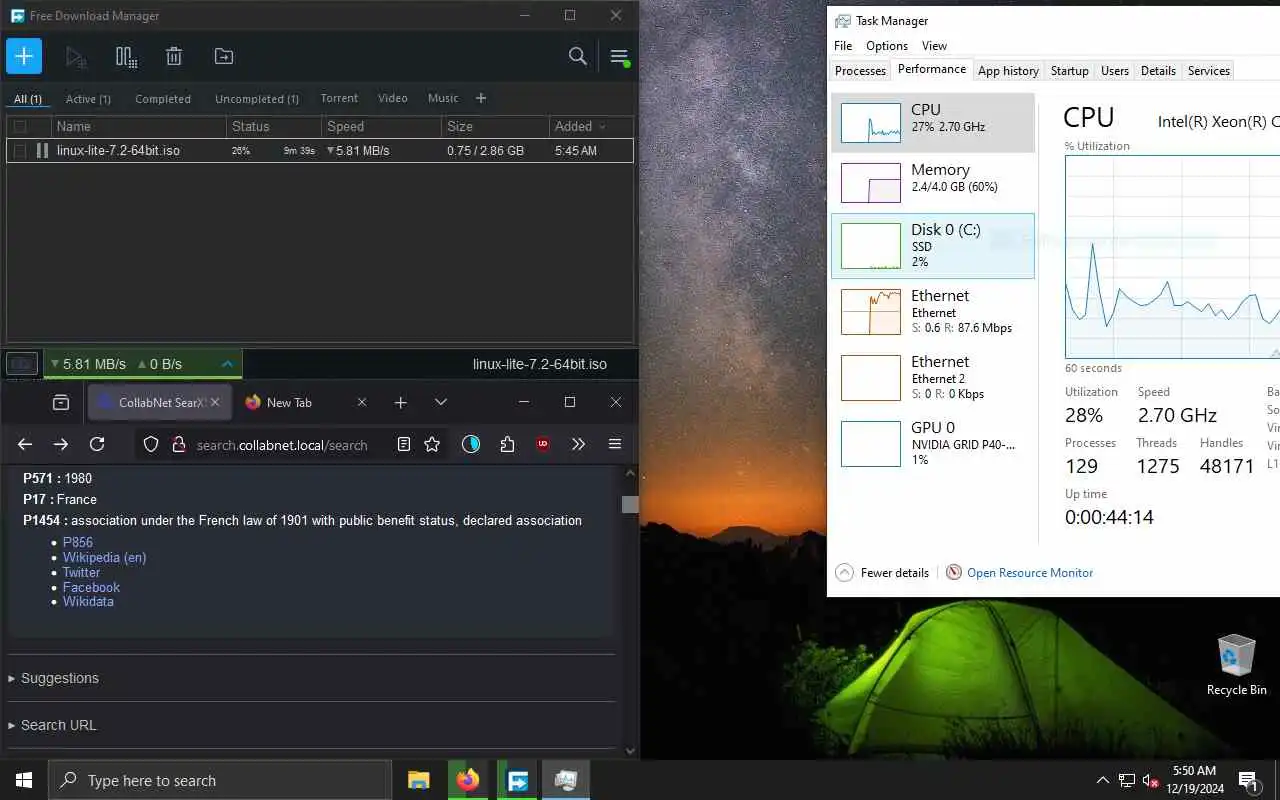Viewport: 1280px width, 800px height.
Task: Reload the search.collabnet.local page
Action: coord(97,444)
